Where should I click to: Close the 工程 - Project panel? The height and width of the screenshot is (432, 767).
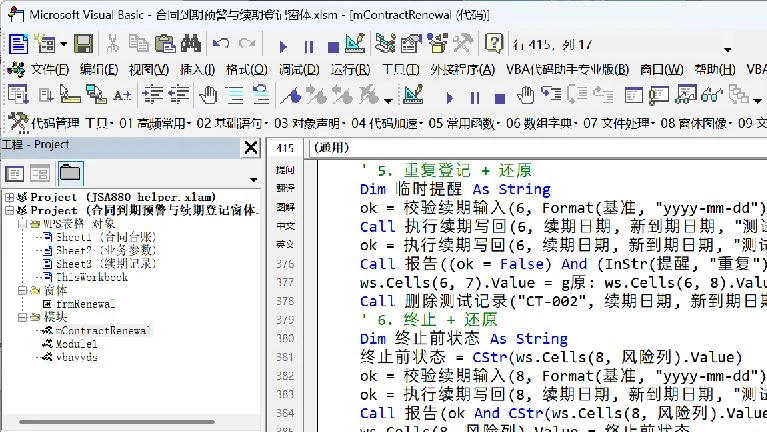pyautogui.click(x=251, y=147)
